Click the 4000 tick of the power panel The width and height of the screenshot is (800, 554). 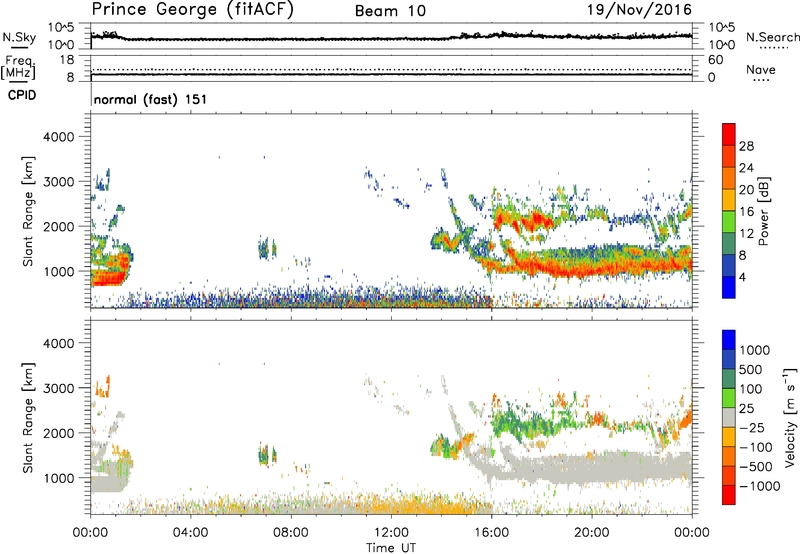(59, 137)
